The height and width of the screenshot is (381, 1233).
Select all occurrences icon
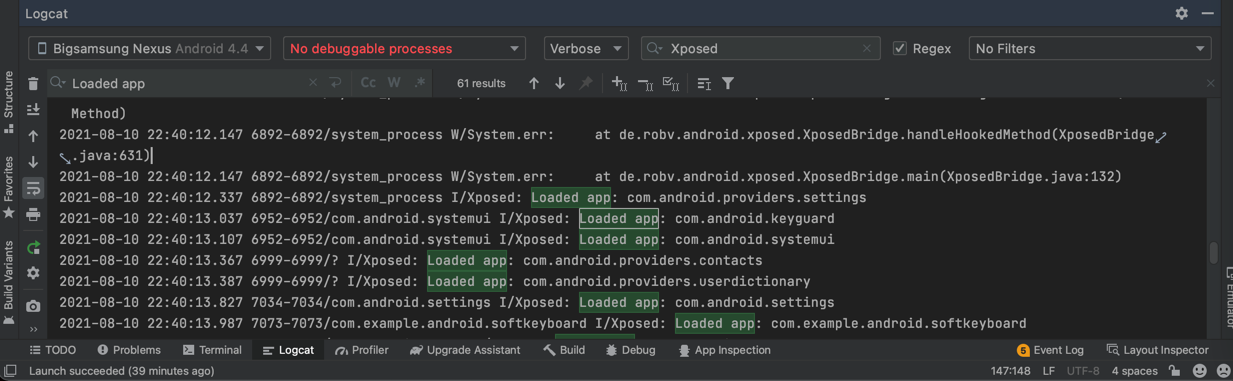(672, 83)
